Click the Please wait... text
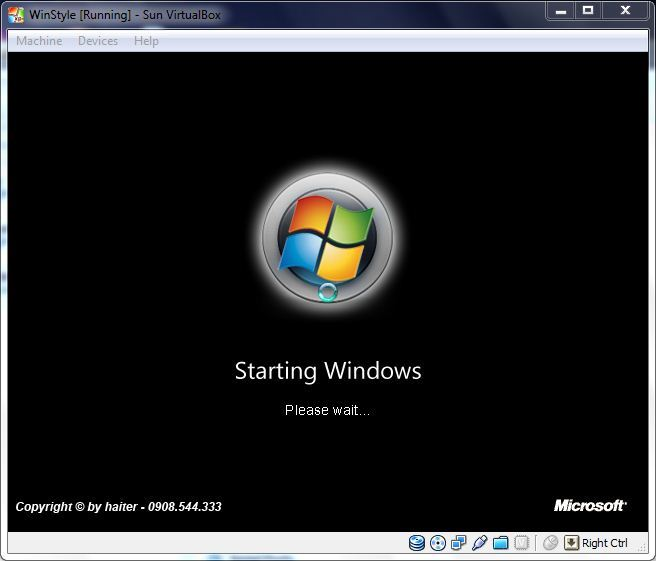This screenshot has width=656, height=561. 328,410
